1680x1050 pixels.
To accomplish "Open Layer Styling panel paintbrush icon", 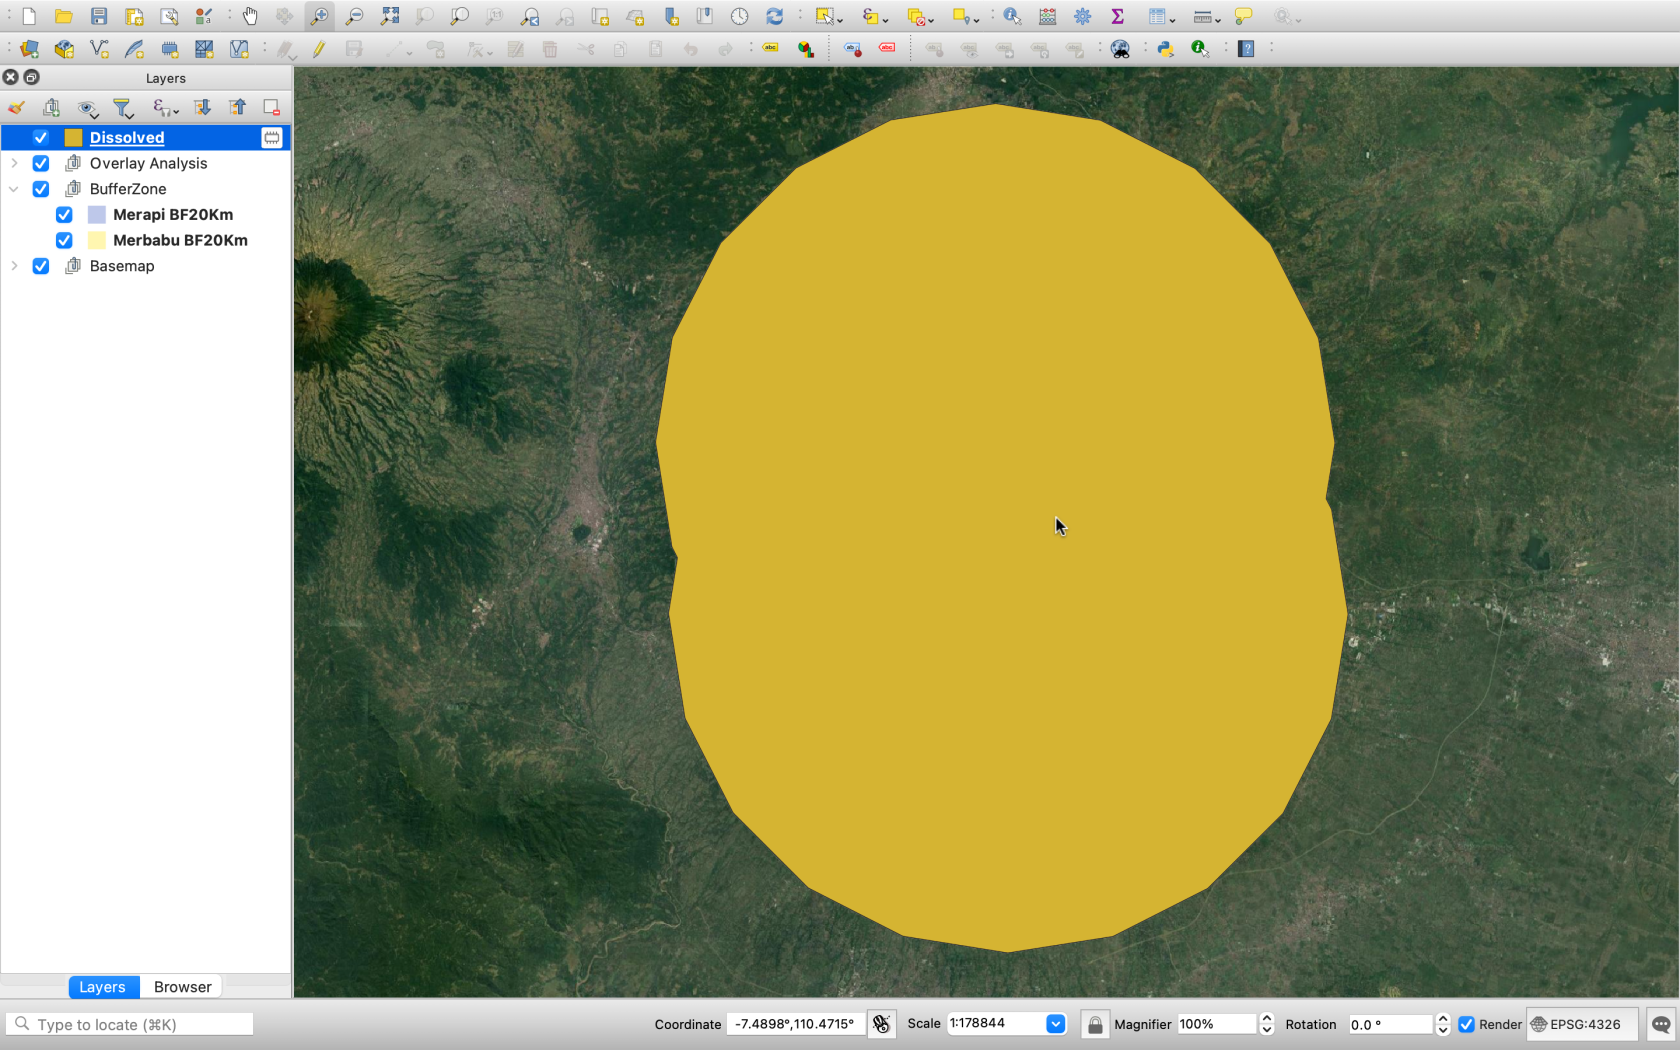I will point(16,107).
